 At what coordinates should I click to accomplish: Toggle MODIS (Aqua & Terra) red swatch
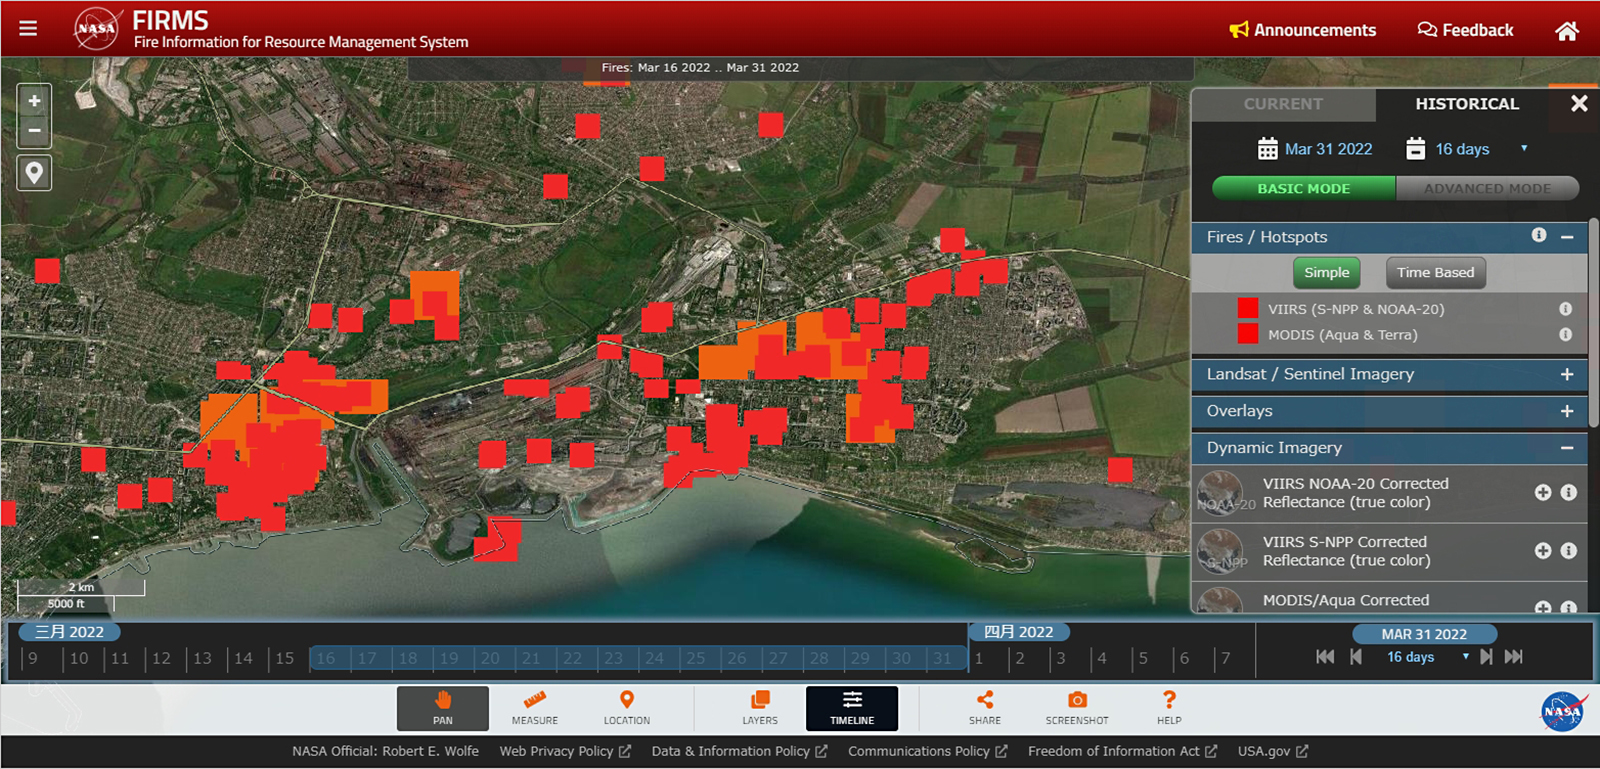click(x=1248, y=334)
